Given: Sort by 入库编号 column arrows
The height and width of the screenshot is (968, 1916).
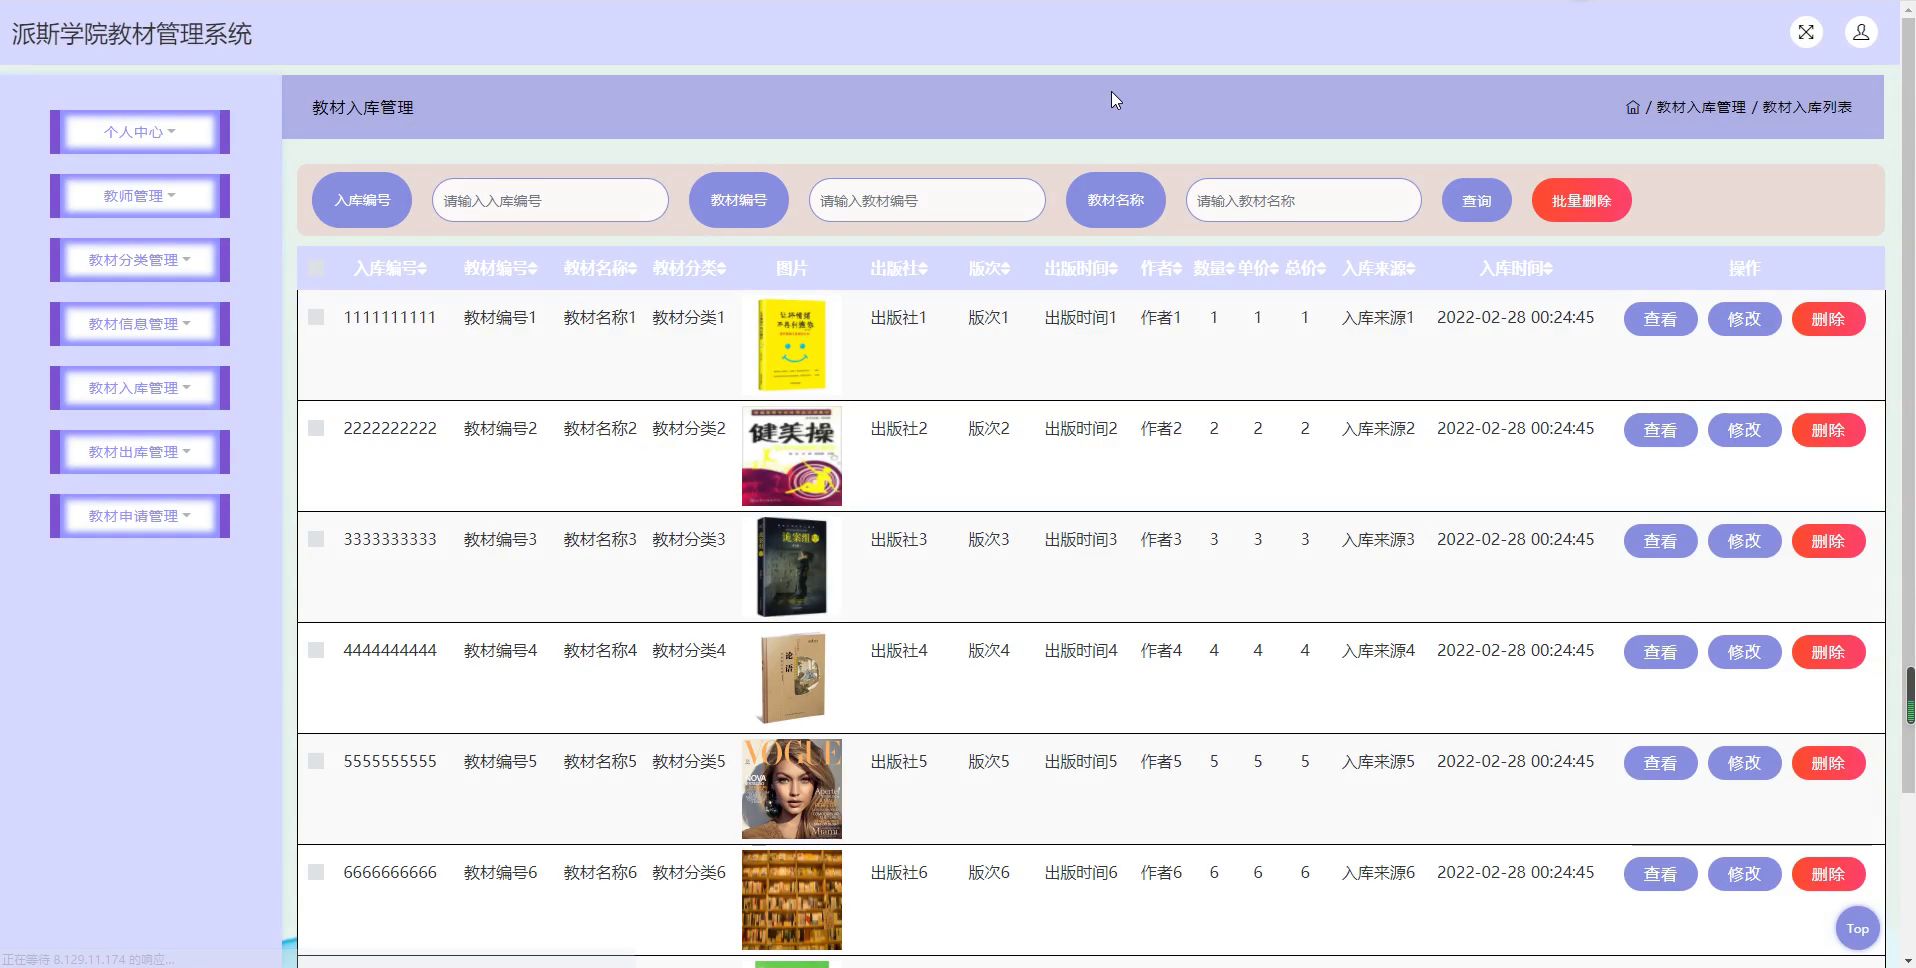Looking at the screenshot, I should pyautogui.click(x=422, y=269).
